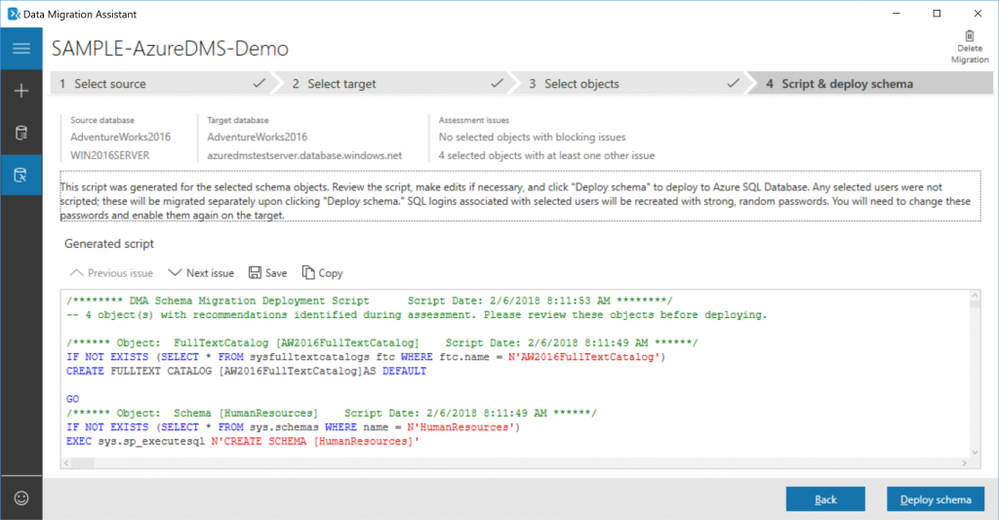999x520 pixels.
Task: Click the Back button
Action: pyautogui.click(x=825, y=500)
